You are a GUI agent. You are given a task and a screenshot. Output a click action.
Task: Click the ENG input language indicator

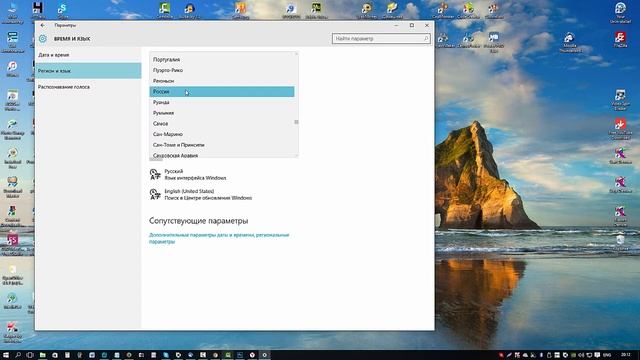[x=607, y=355]
